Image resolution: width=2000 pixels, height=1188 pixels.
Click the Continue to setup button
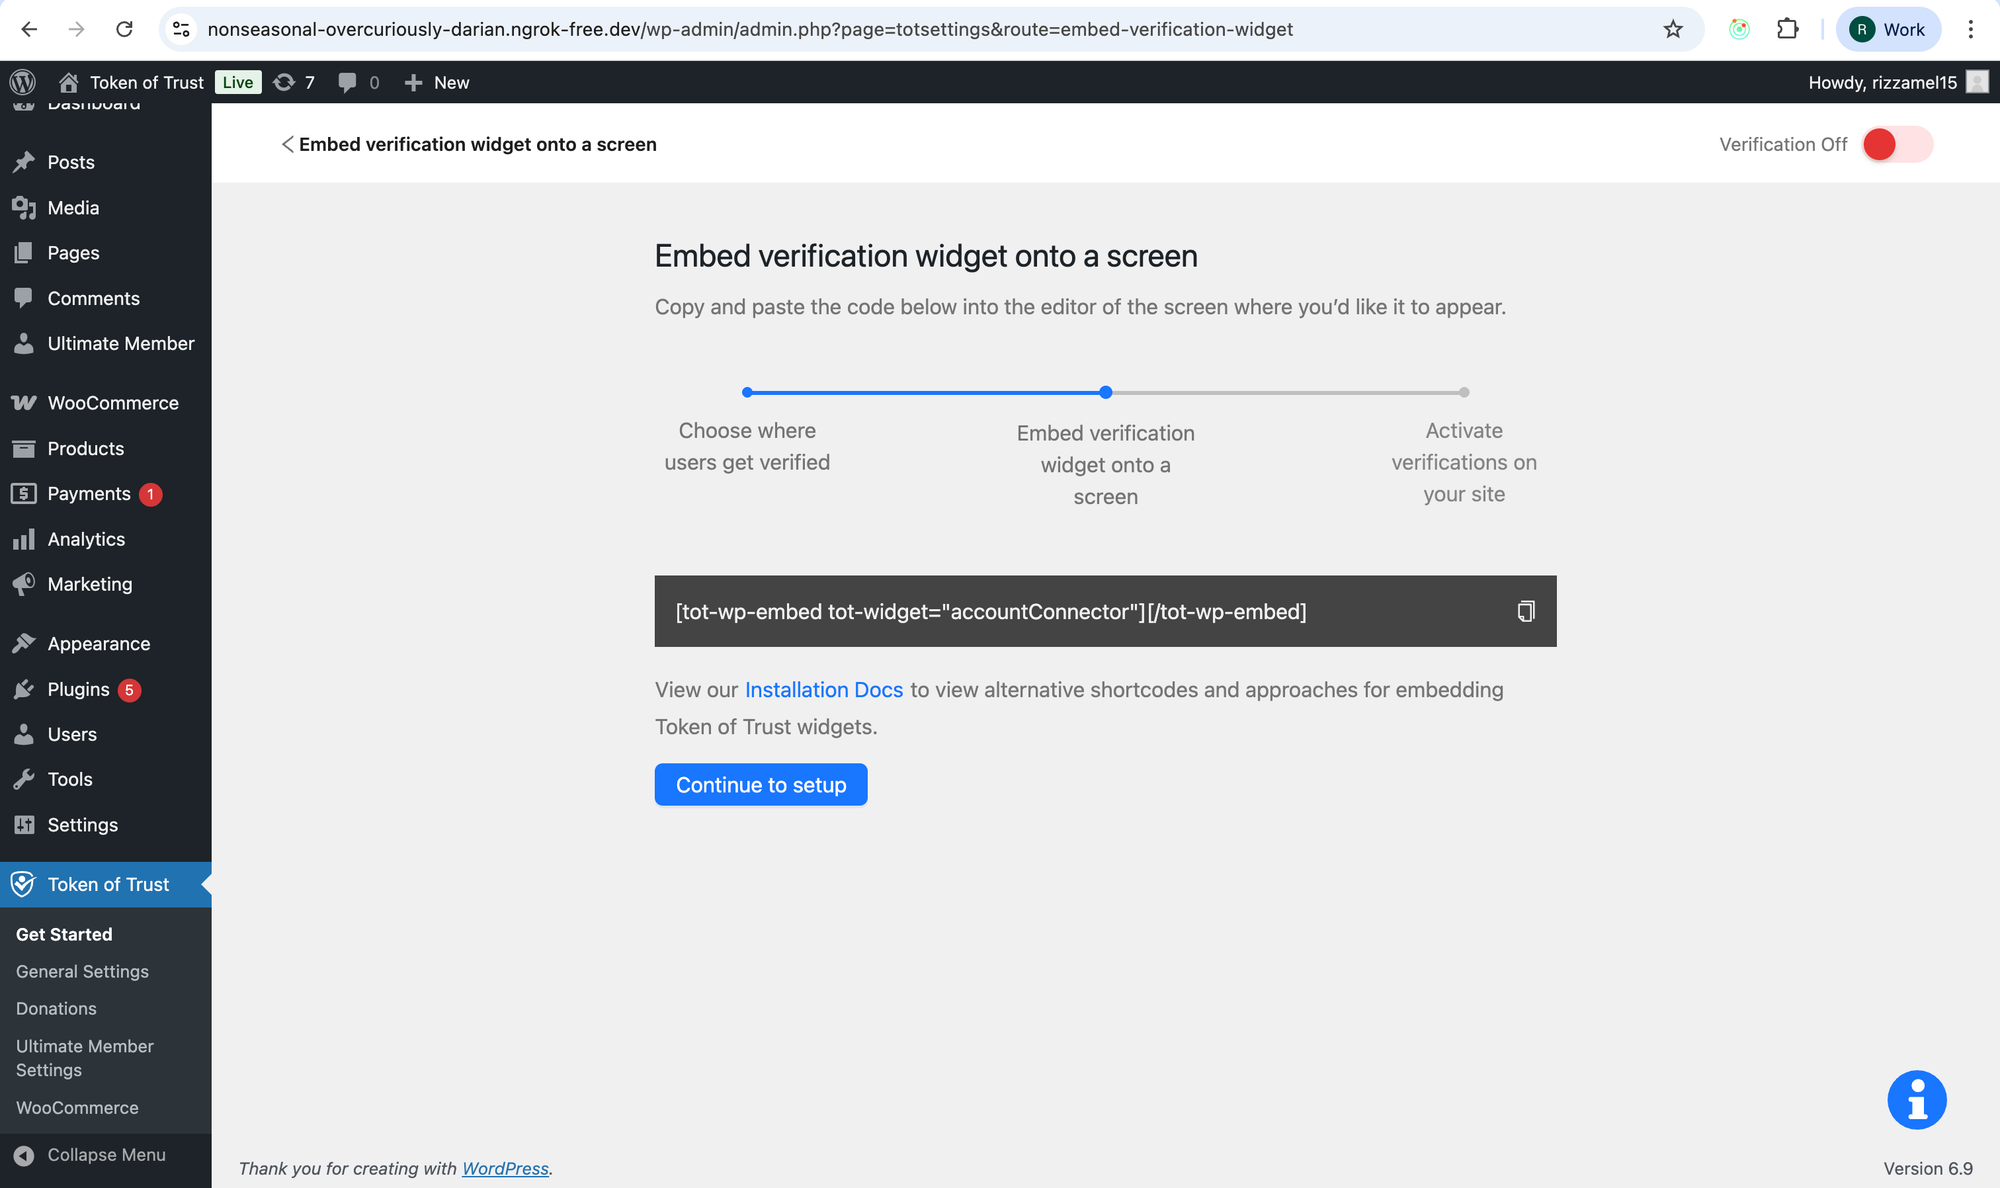tap(760, 785)
